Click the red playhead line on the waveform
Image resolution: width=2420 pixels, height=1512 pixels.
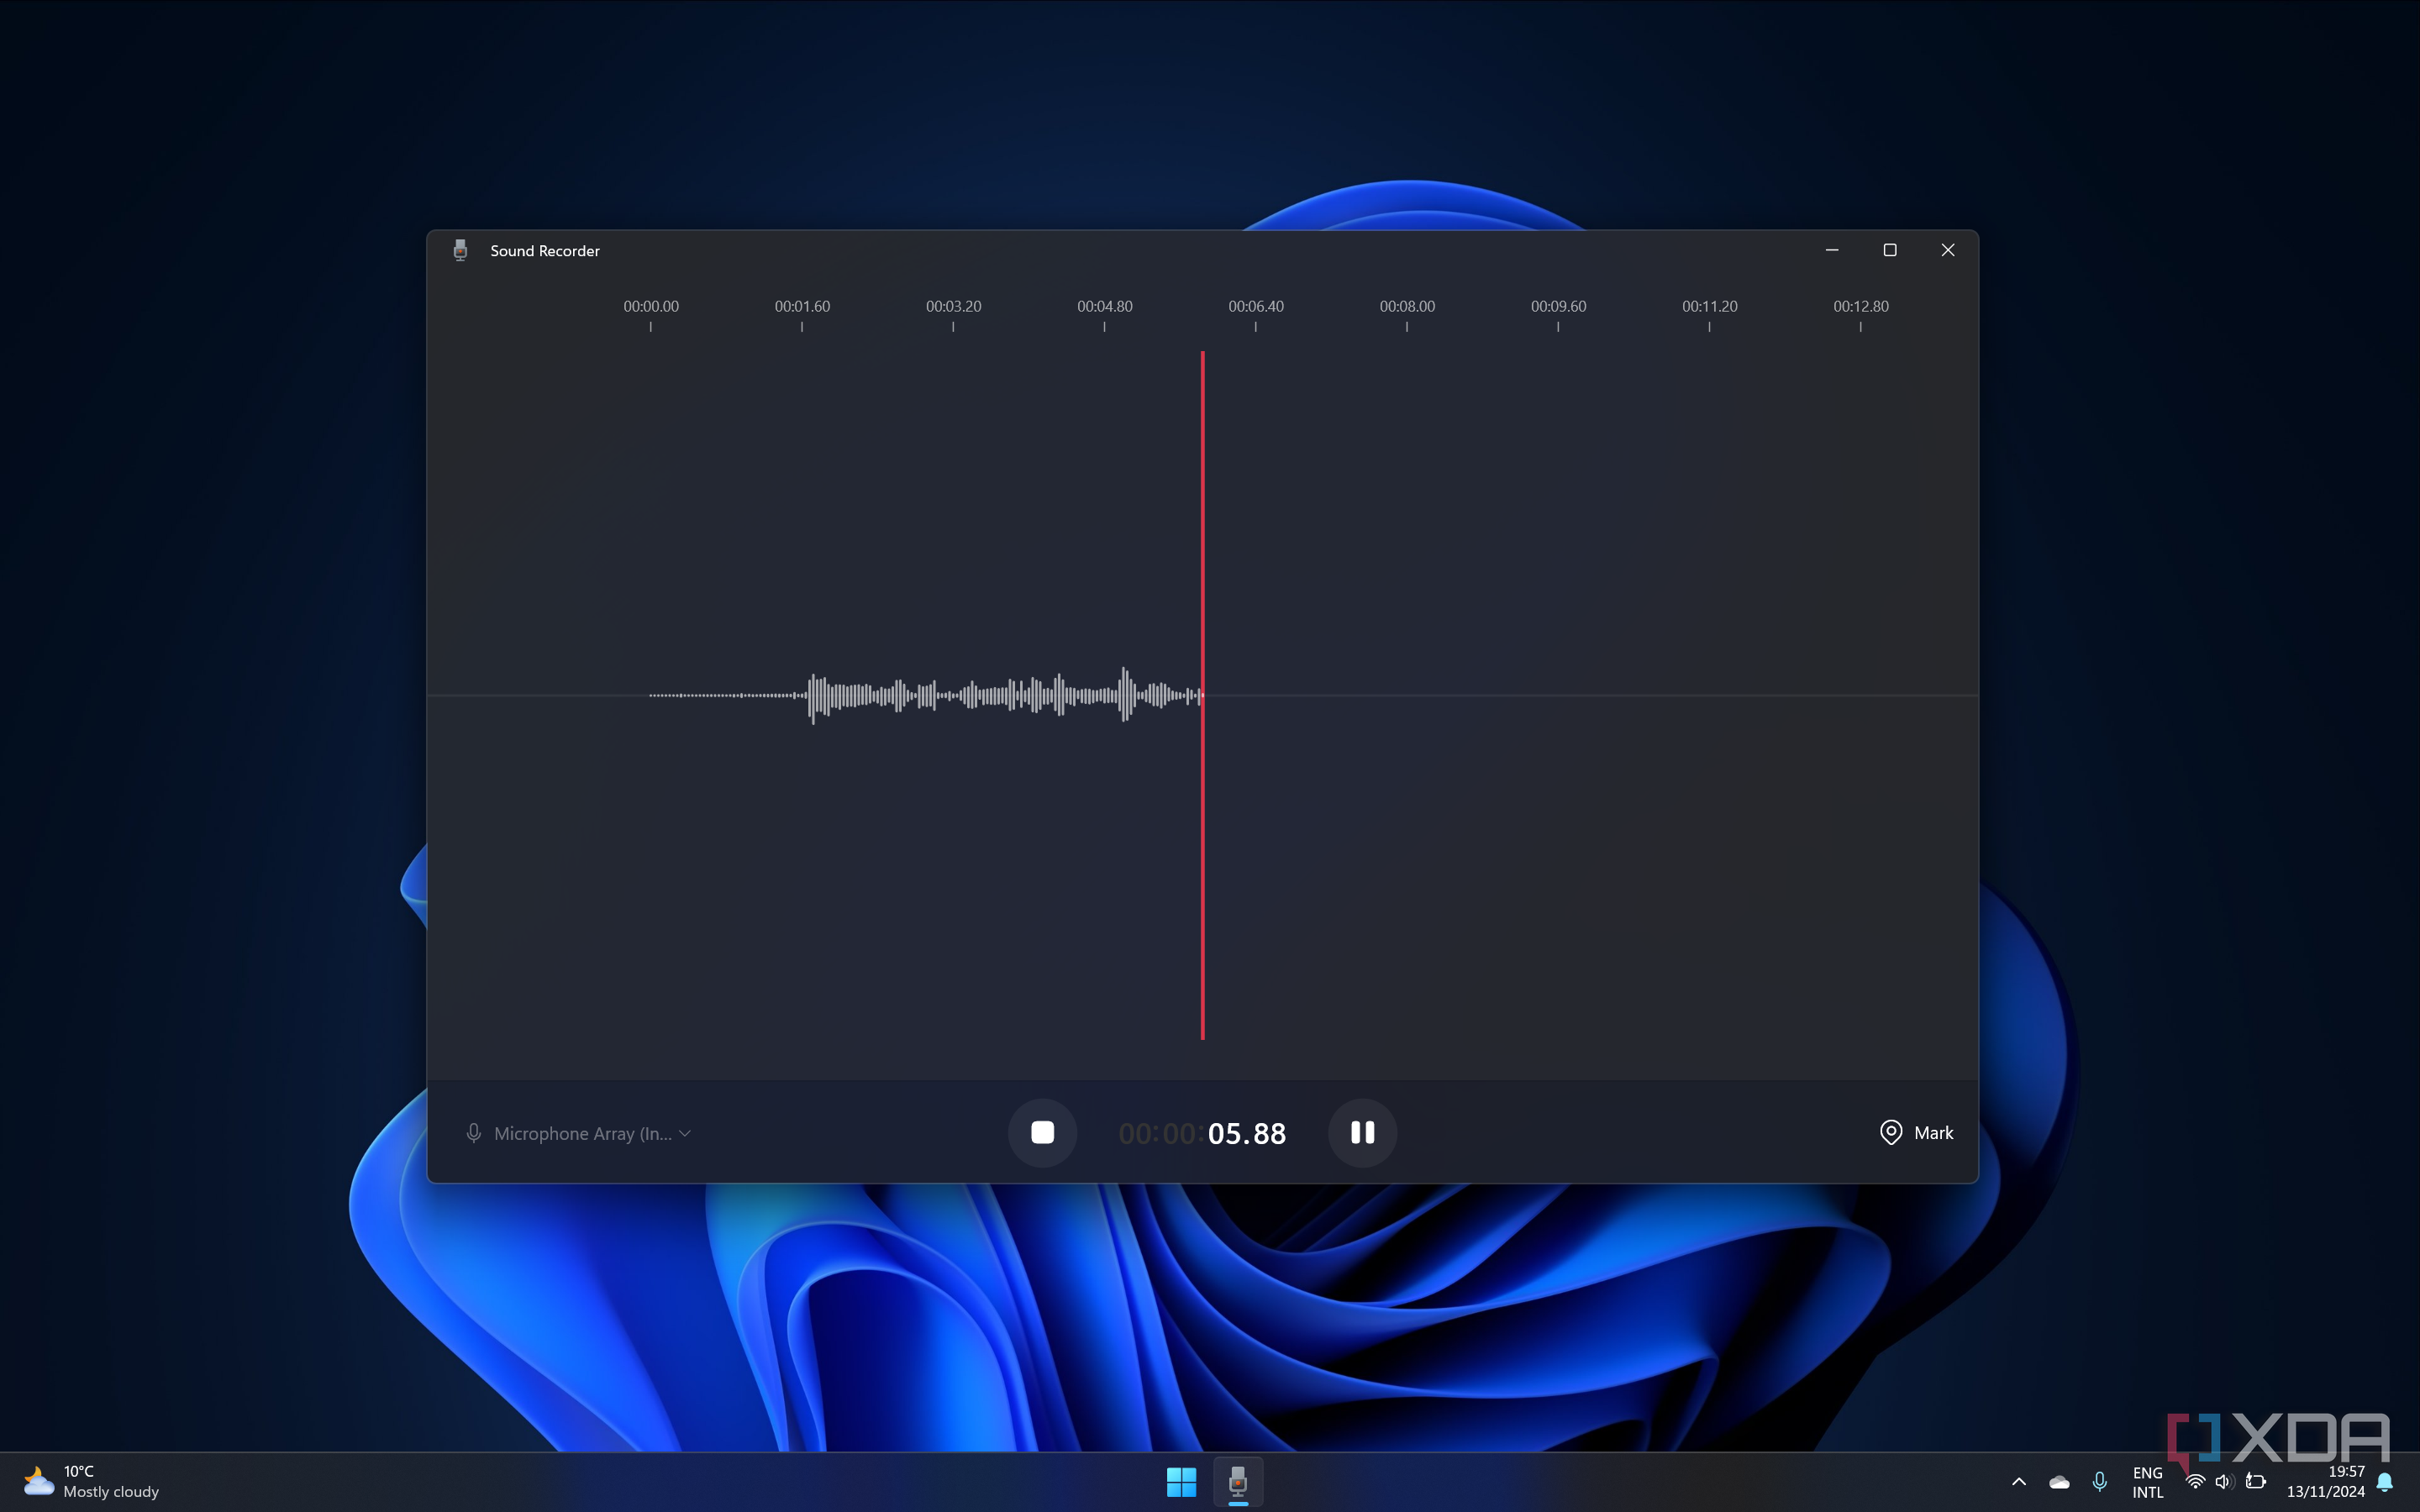1202,695
